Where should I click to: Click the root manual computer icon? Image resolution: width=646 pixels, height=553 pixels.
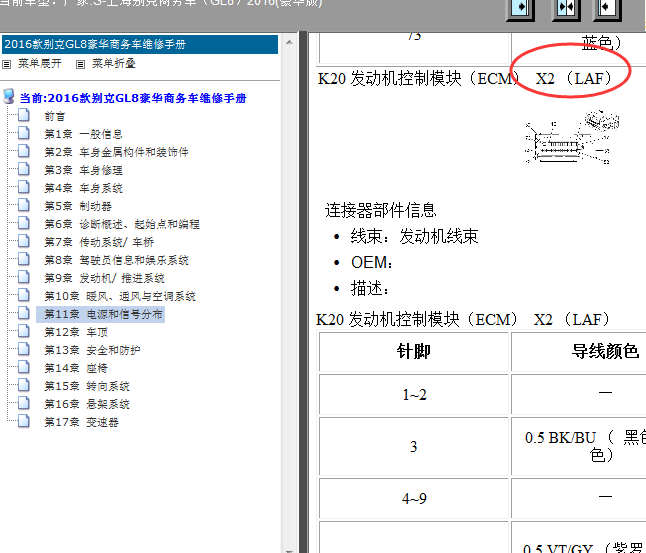pyautogui.click(x=9, y=96)
